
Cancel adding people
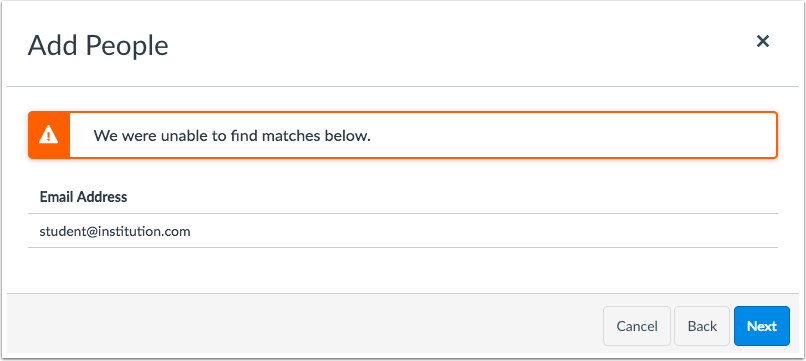tap(636, 326)
